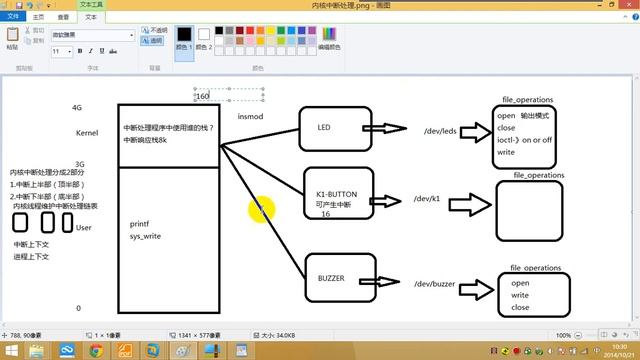The width and height of the screenshot is (640, 360).
Task: Open the blue Q app on the taskbar
Action: (x=153, y=351)
